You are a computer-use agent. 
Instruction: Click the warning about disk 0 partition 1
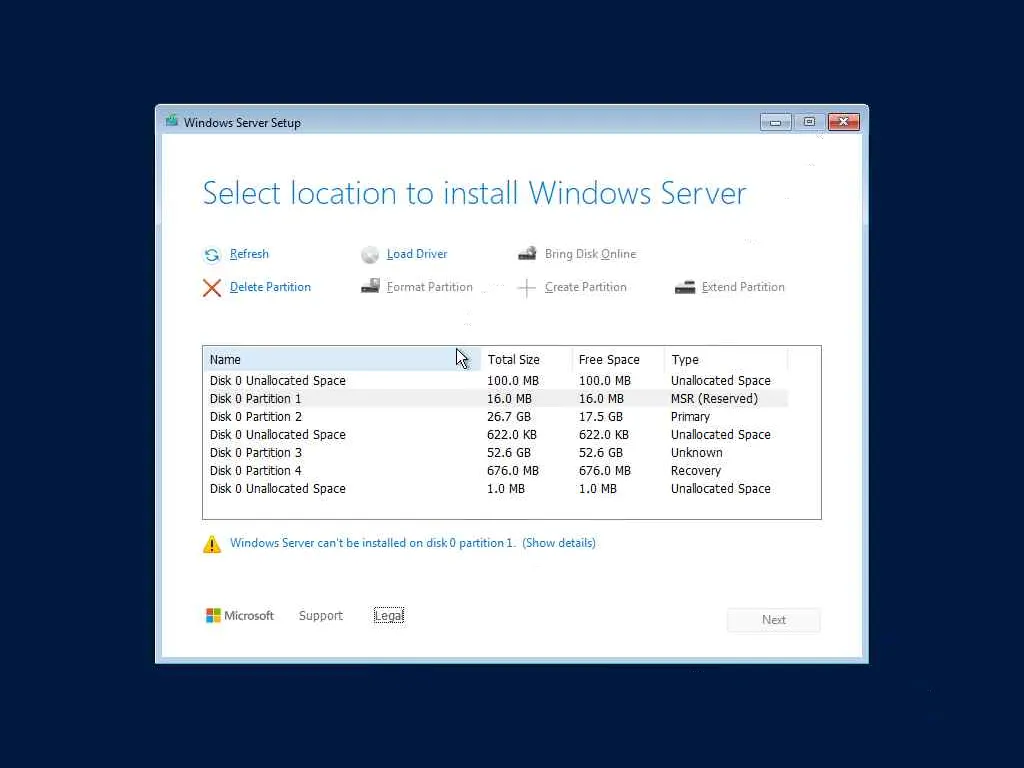tap(372, 543)
